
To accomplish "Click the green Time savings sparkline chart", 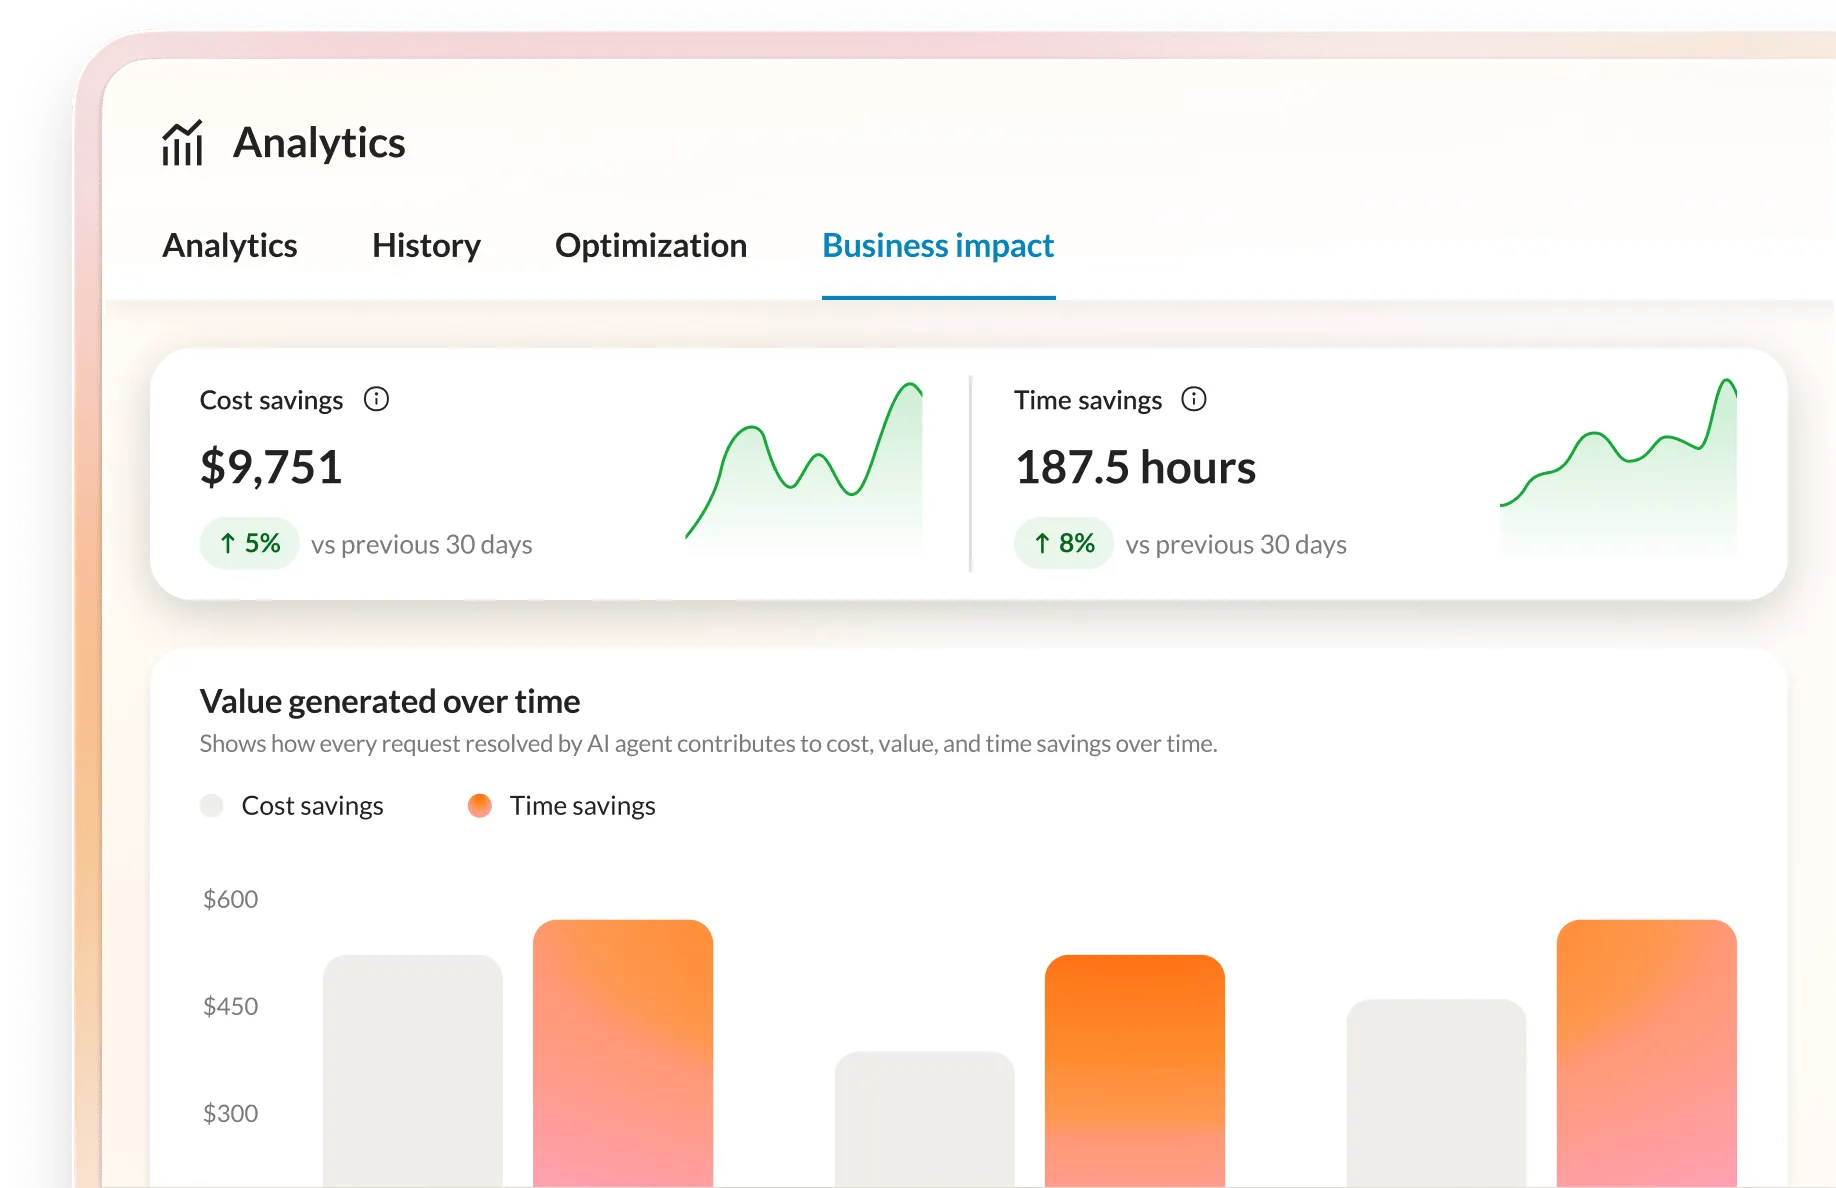I will pyautogui.click(x=1620, y=460).
